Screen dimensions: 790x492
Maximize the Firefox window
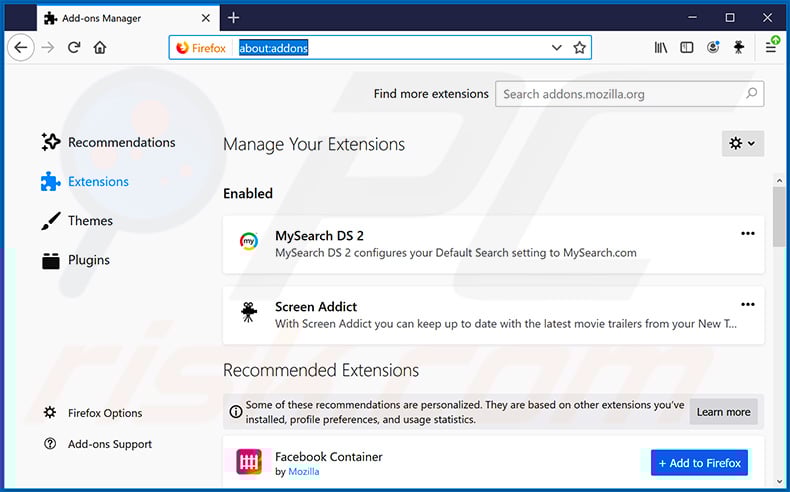(730, 18)
